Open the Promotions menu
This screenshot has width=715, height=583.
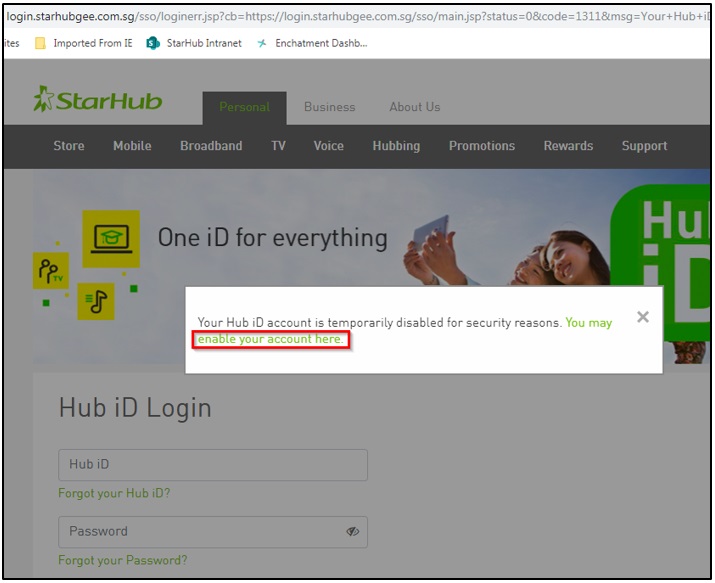[x=482, y=146]
